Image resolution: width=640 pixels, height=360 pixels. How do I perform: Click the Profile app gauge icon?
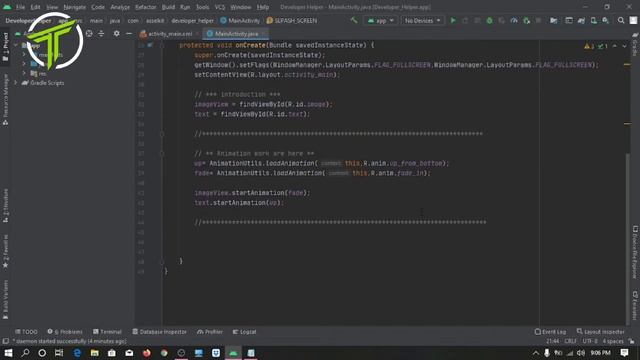[514, 20]
